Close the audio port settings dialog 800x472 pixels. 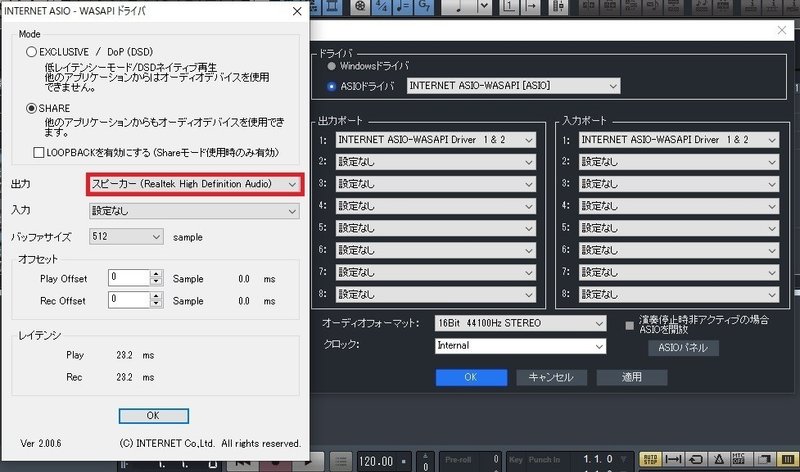[x=782, y=30]
